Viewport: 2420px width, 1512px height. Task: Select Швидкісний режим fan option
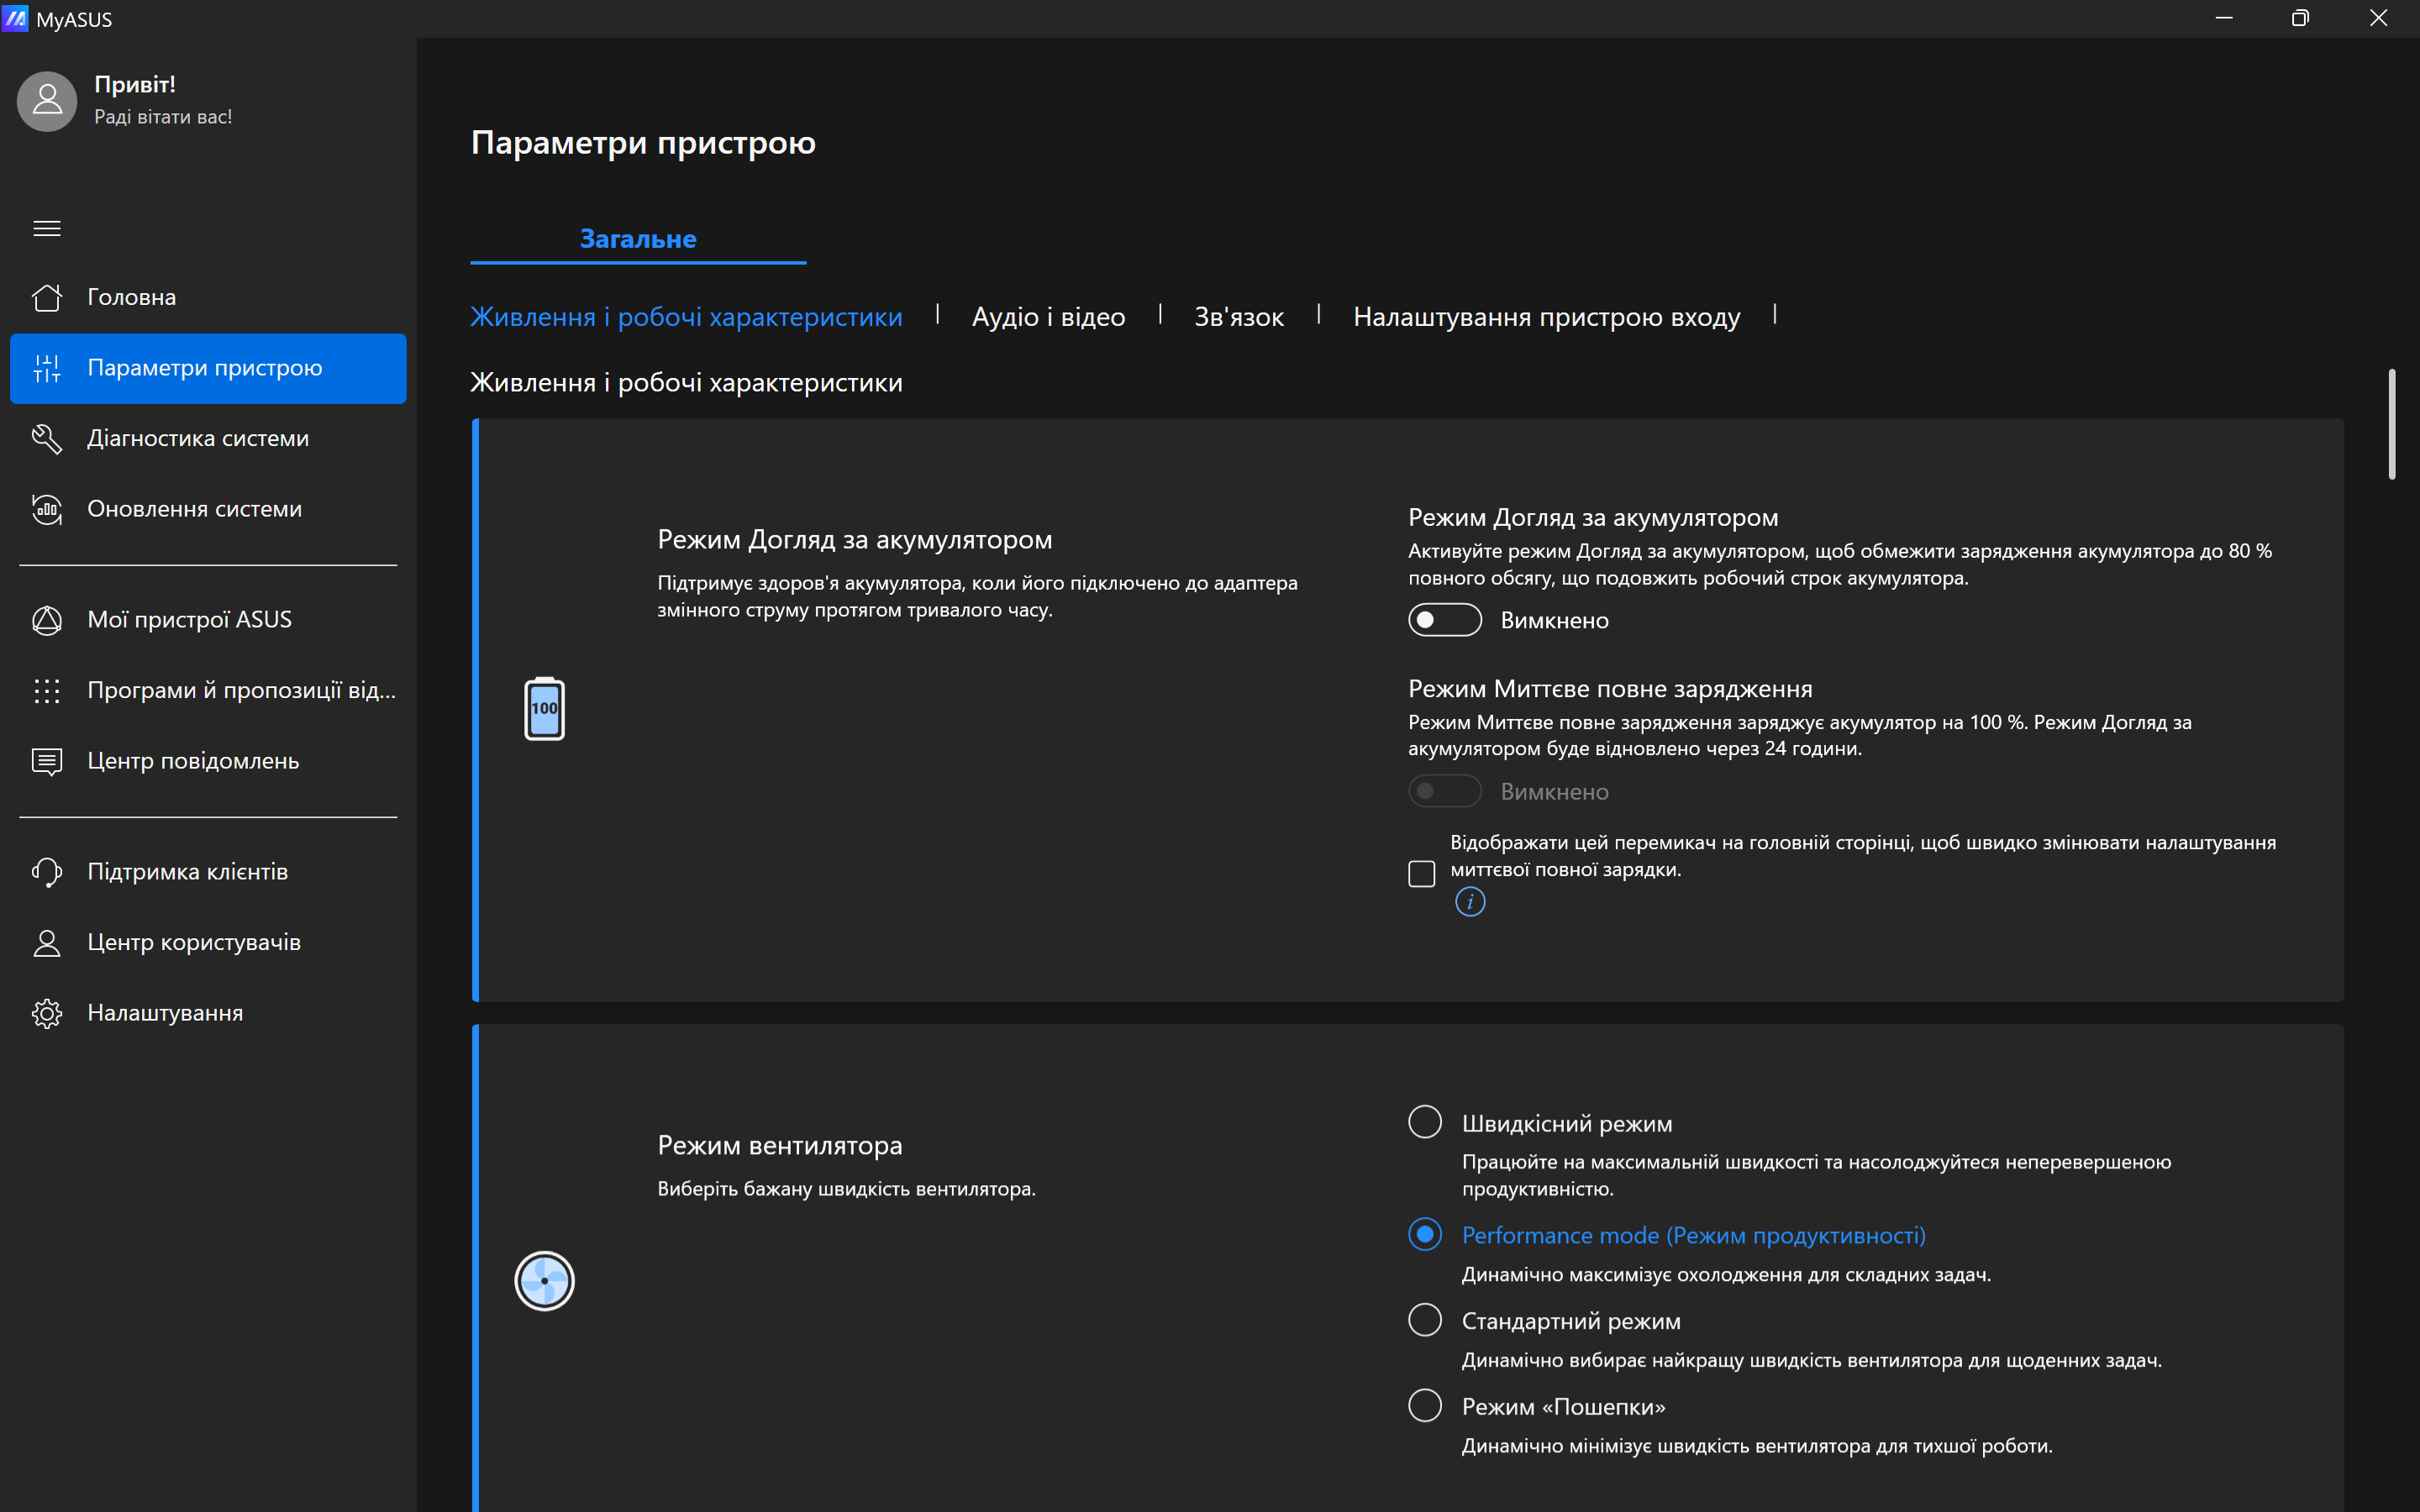(x=1424, y=1122)
